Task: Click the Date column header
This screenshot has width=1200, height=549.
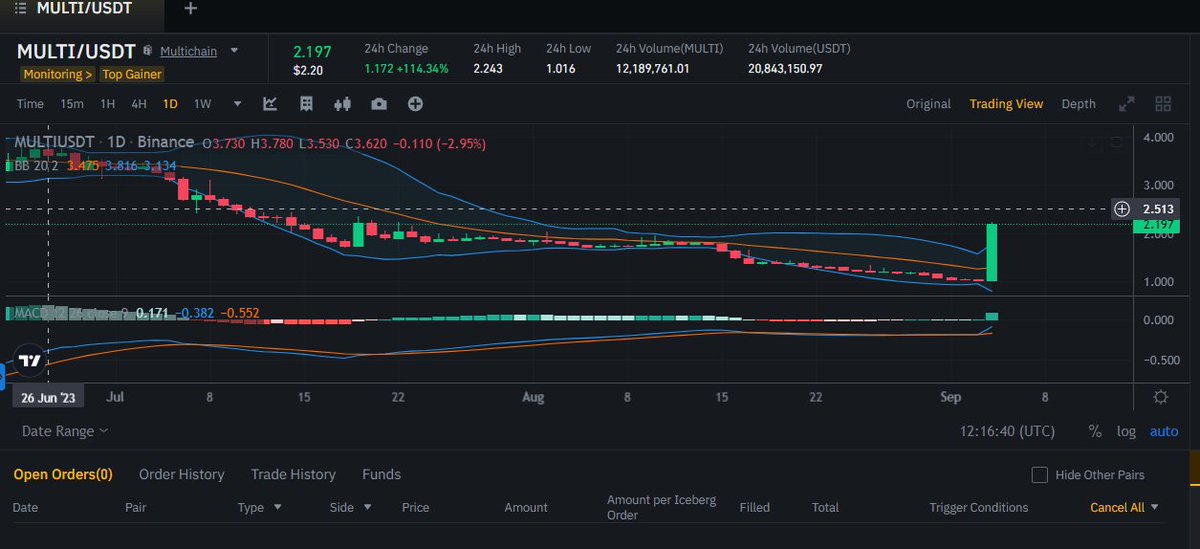Action: (x=25, y=507)
